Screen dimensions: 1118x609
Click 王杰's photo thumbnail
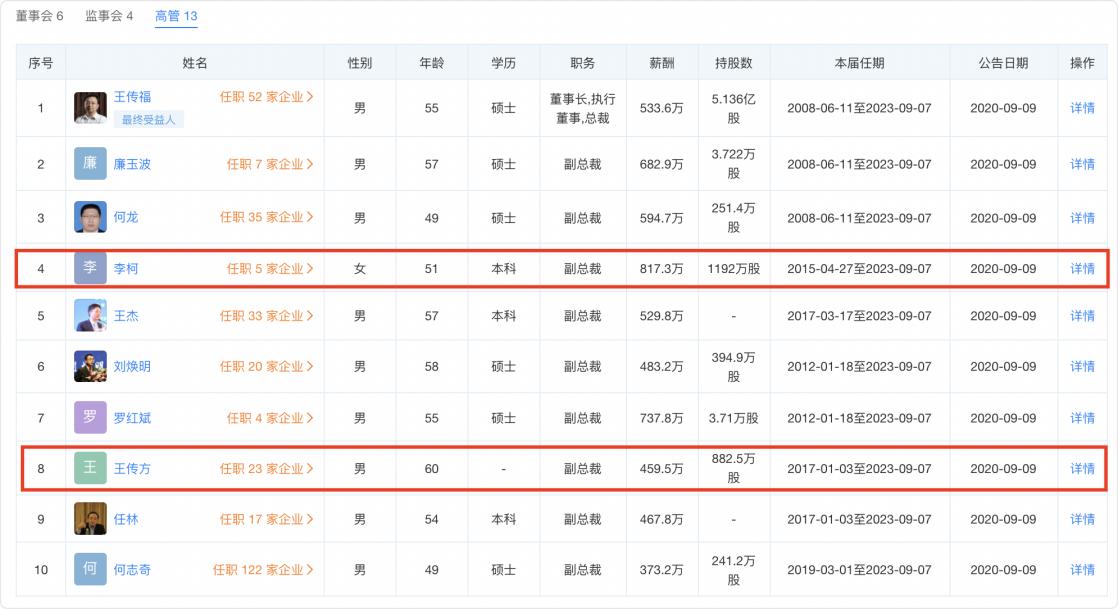(x=91, y=317)
